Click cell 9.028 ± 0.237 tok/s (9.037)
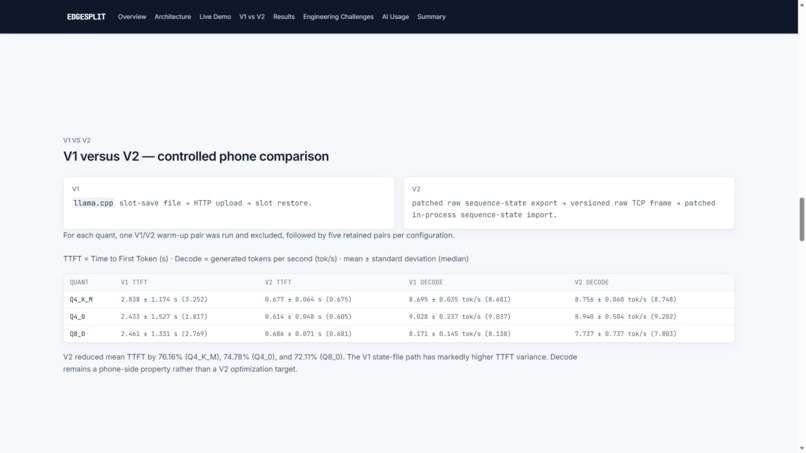Screen dimensions: 806x453 click(460, 317)
